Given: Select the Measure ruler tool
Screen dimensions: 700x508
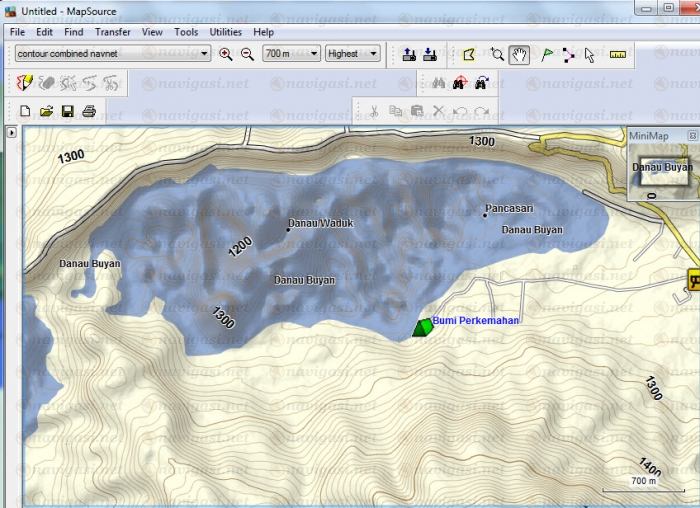Looking at the screenshot, I should [x=617, y=54].
